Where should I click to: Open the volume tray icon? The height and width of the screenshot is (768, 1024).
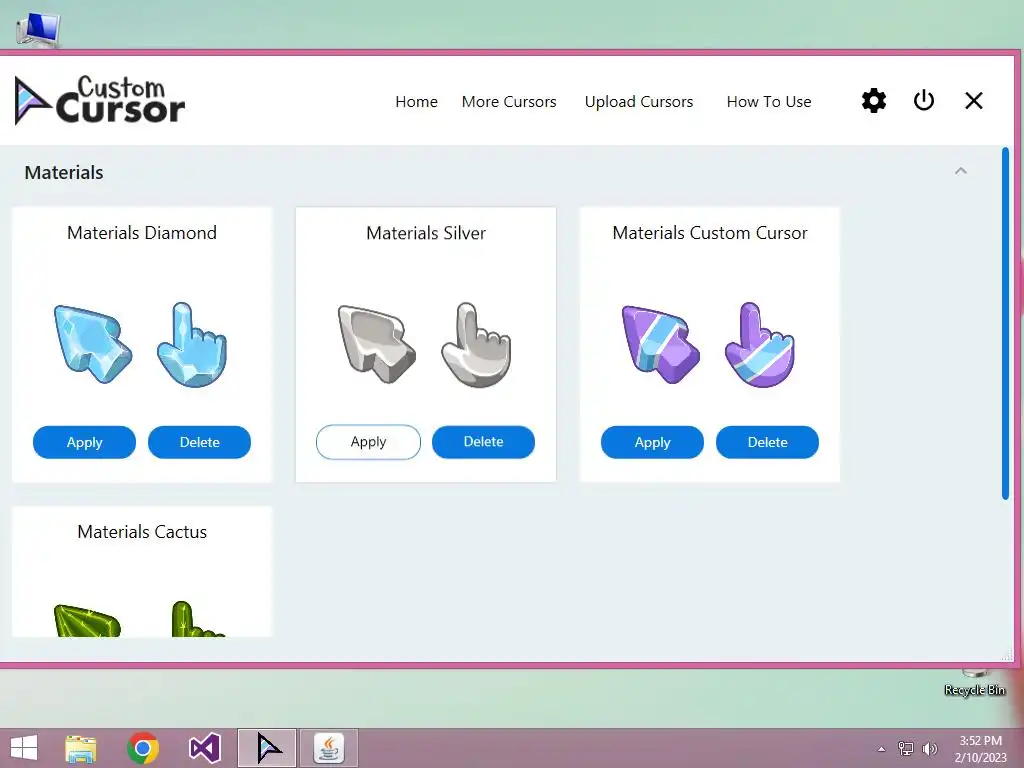(930, 749)
